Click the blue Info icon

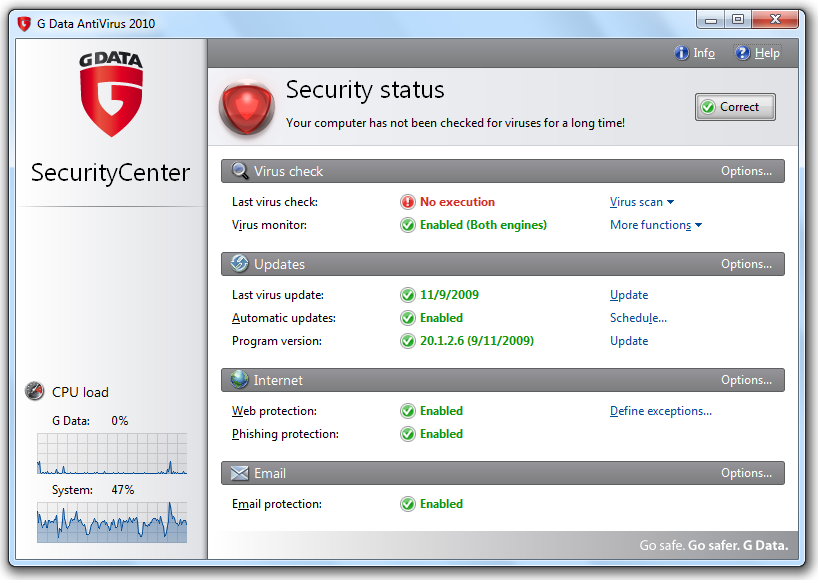pyautogui.click(x=681, y=53)
